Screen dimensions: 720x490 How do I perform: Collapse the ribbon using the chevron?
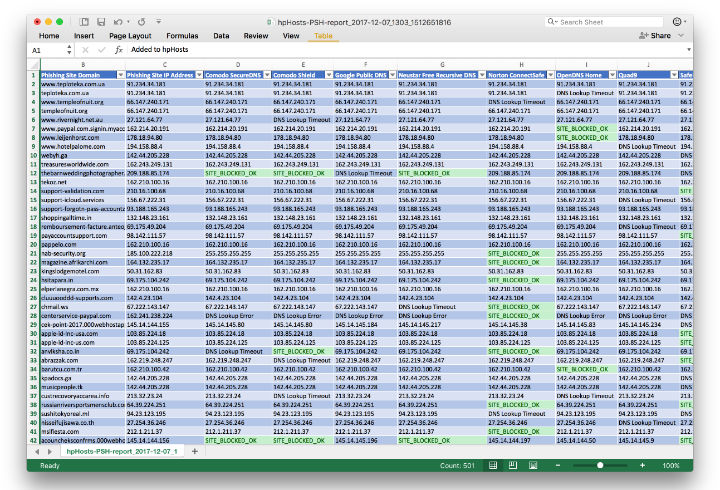pyautogui.click(x=681, y=35)
